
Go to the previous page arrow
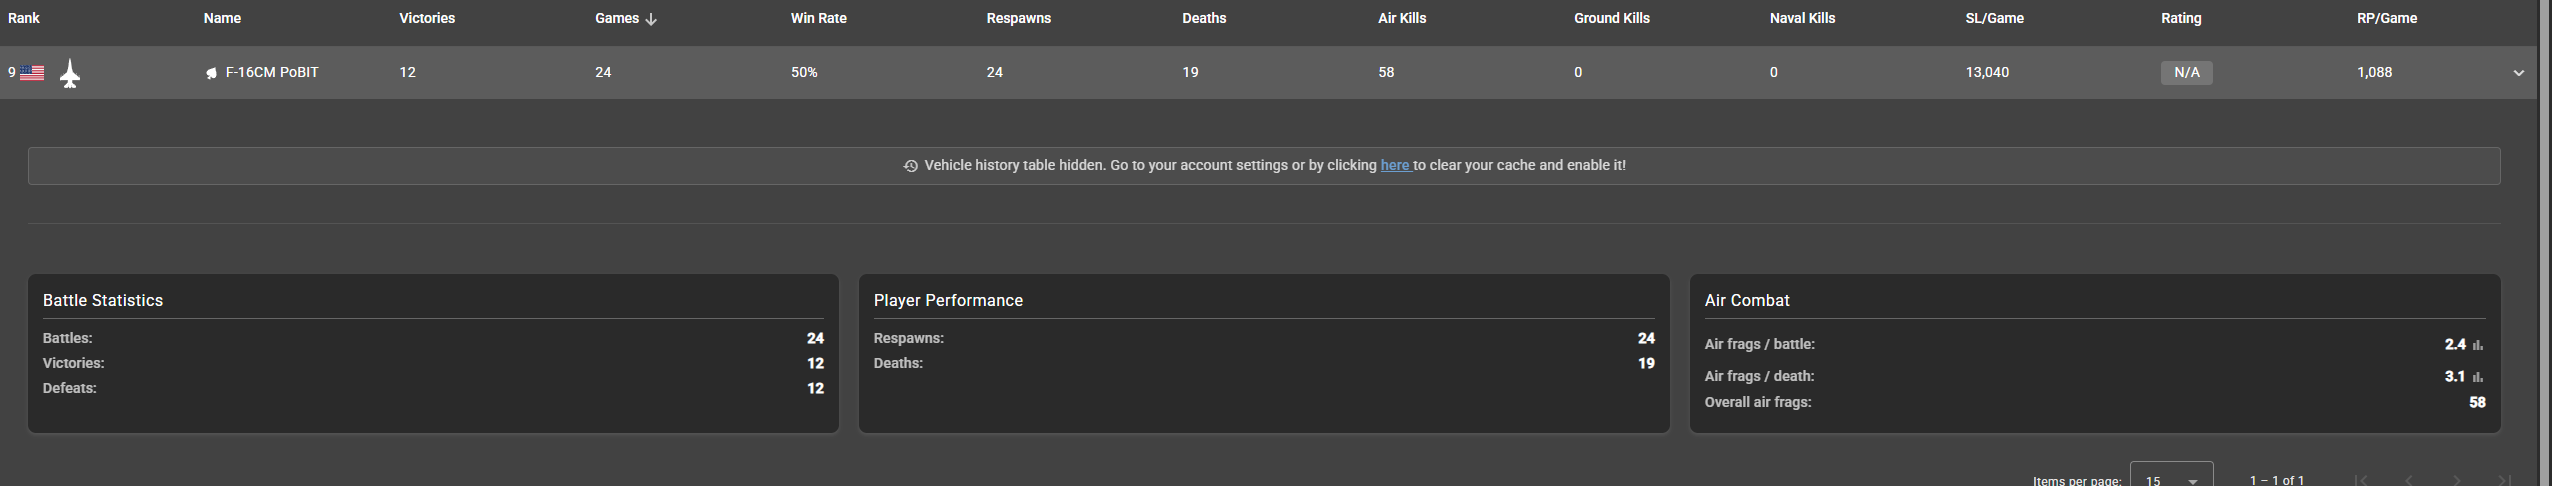2409,480
